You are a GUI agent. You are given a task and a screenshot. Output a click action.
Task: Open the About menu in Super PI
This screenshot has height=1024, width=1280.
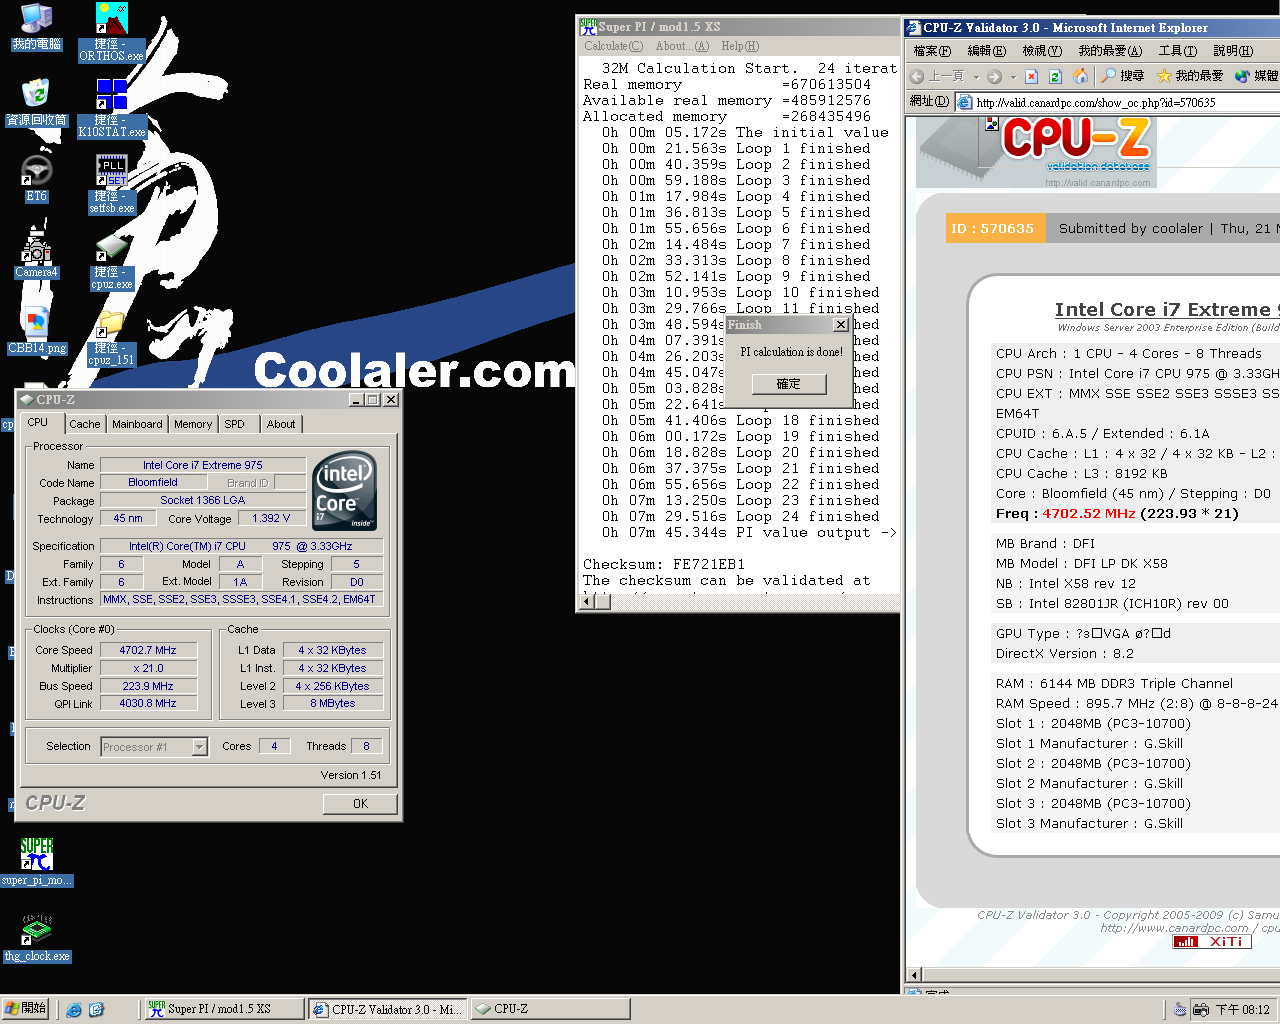[682, 46]
